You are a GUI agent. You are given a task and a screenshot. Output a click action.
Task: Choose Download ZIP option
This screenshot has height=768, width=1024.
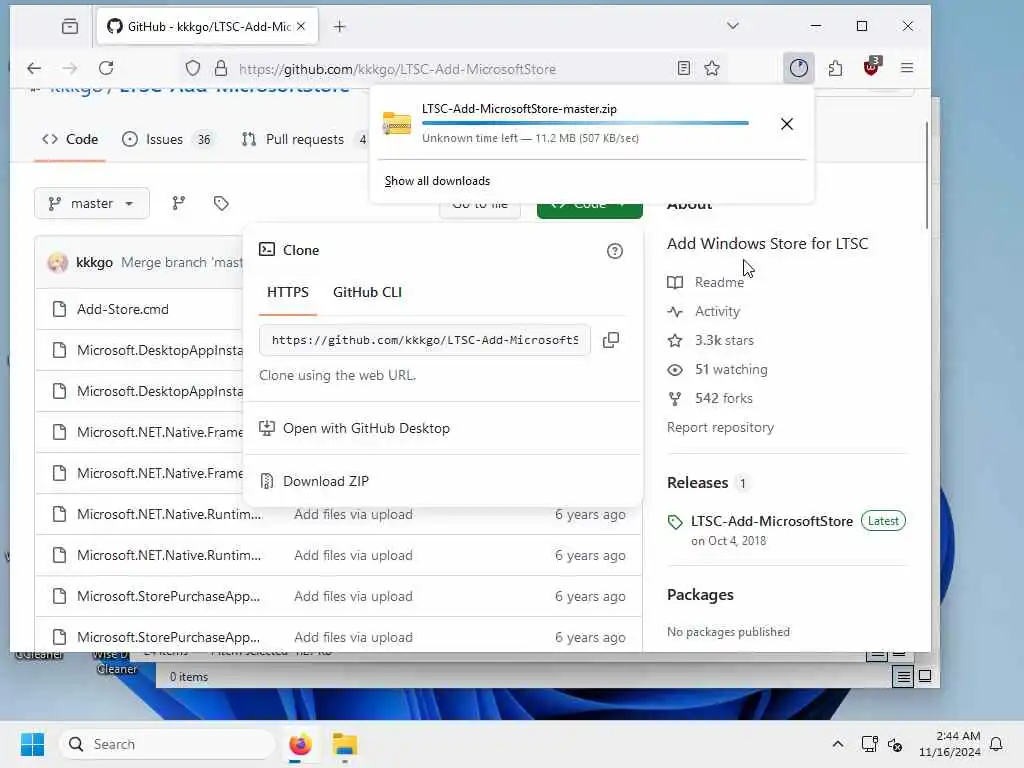tap(325, 481)
